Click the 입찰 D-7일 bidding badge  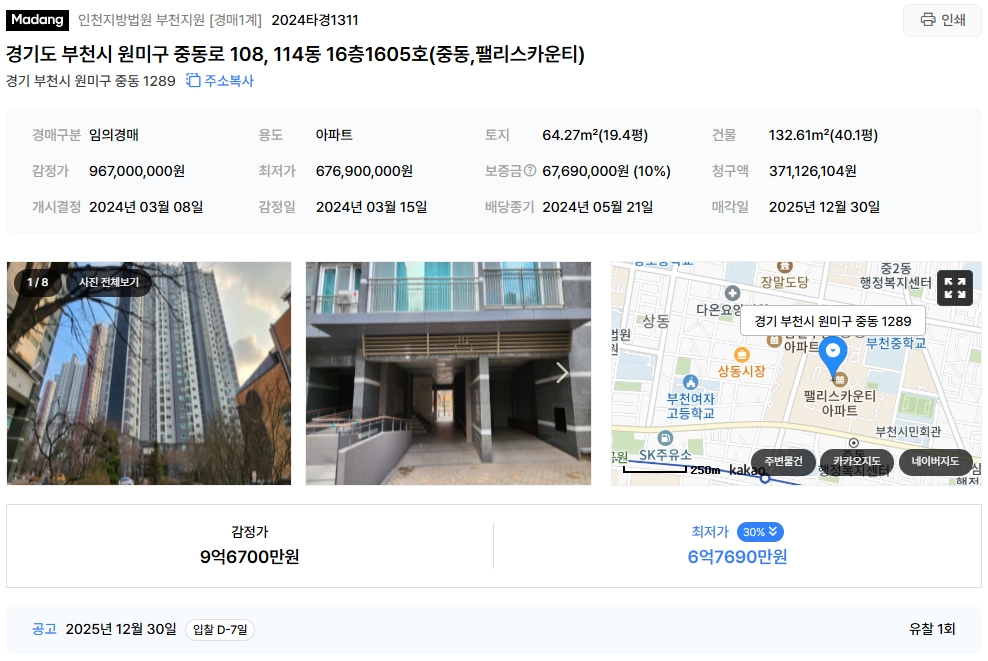click(x=219, y=629)
